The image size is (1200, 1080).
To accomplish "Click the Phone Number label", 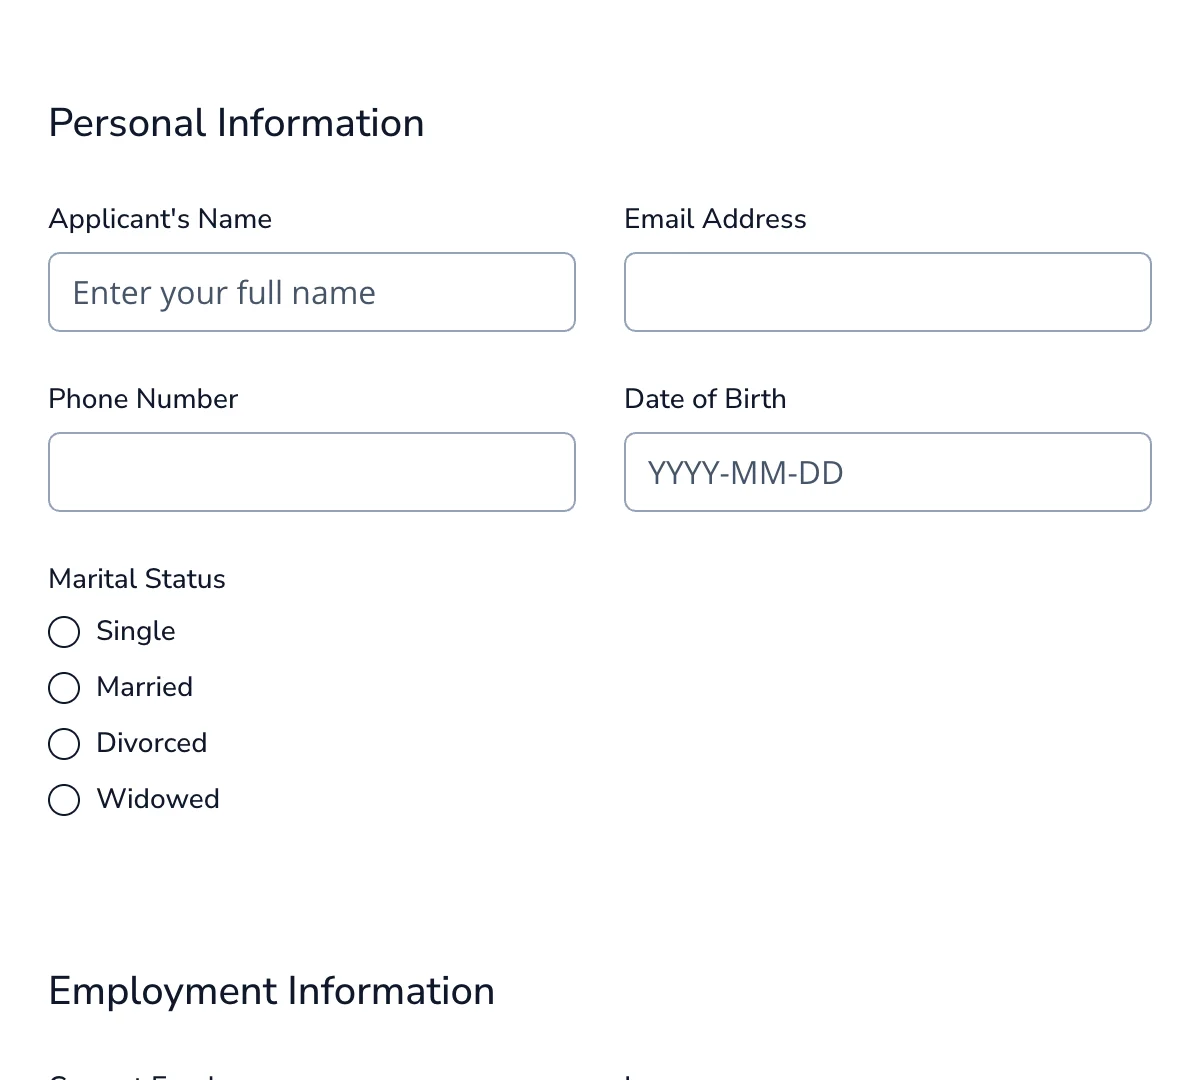I will [143, 399].
